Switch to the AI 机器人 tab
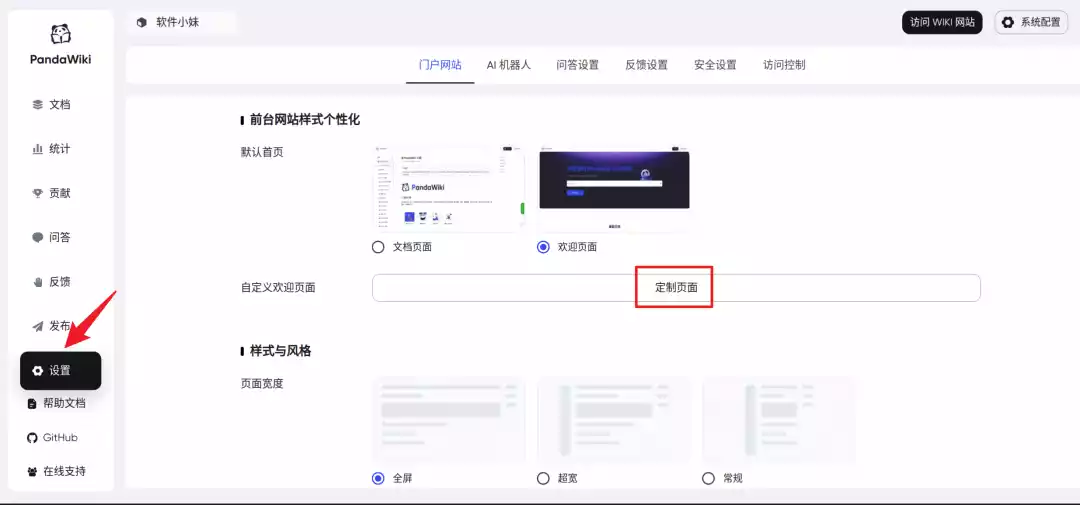This screenshot has width=1080, height=505. tap(509, 65)
